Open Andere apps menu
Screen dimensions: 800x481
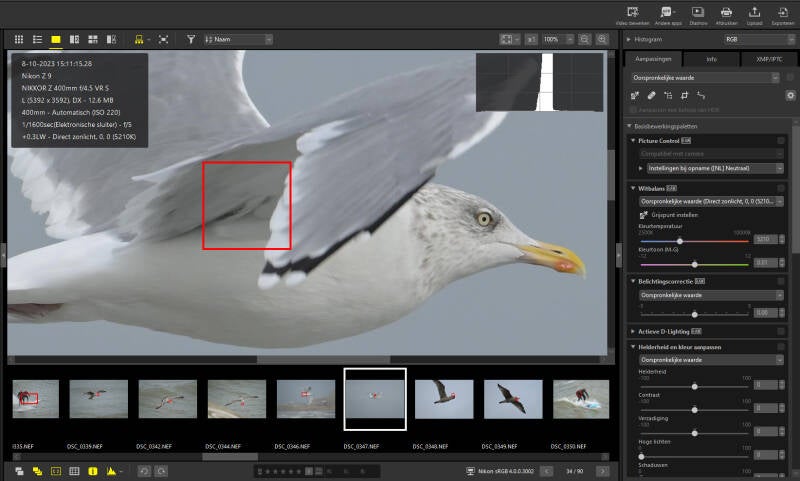tap(668, 15)
